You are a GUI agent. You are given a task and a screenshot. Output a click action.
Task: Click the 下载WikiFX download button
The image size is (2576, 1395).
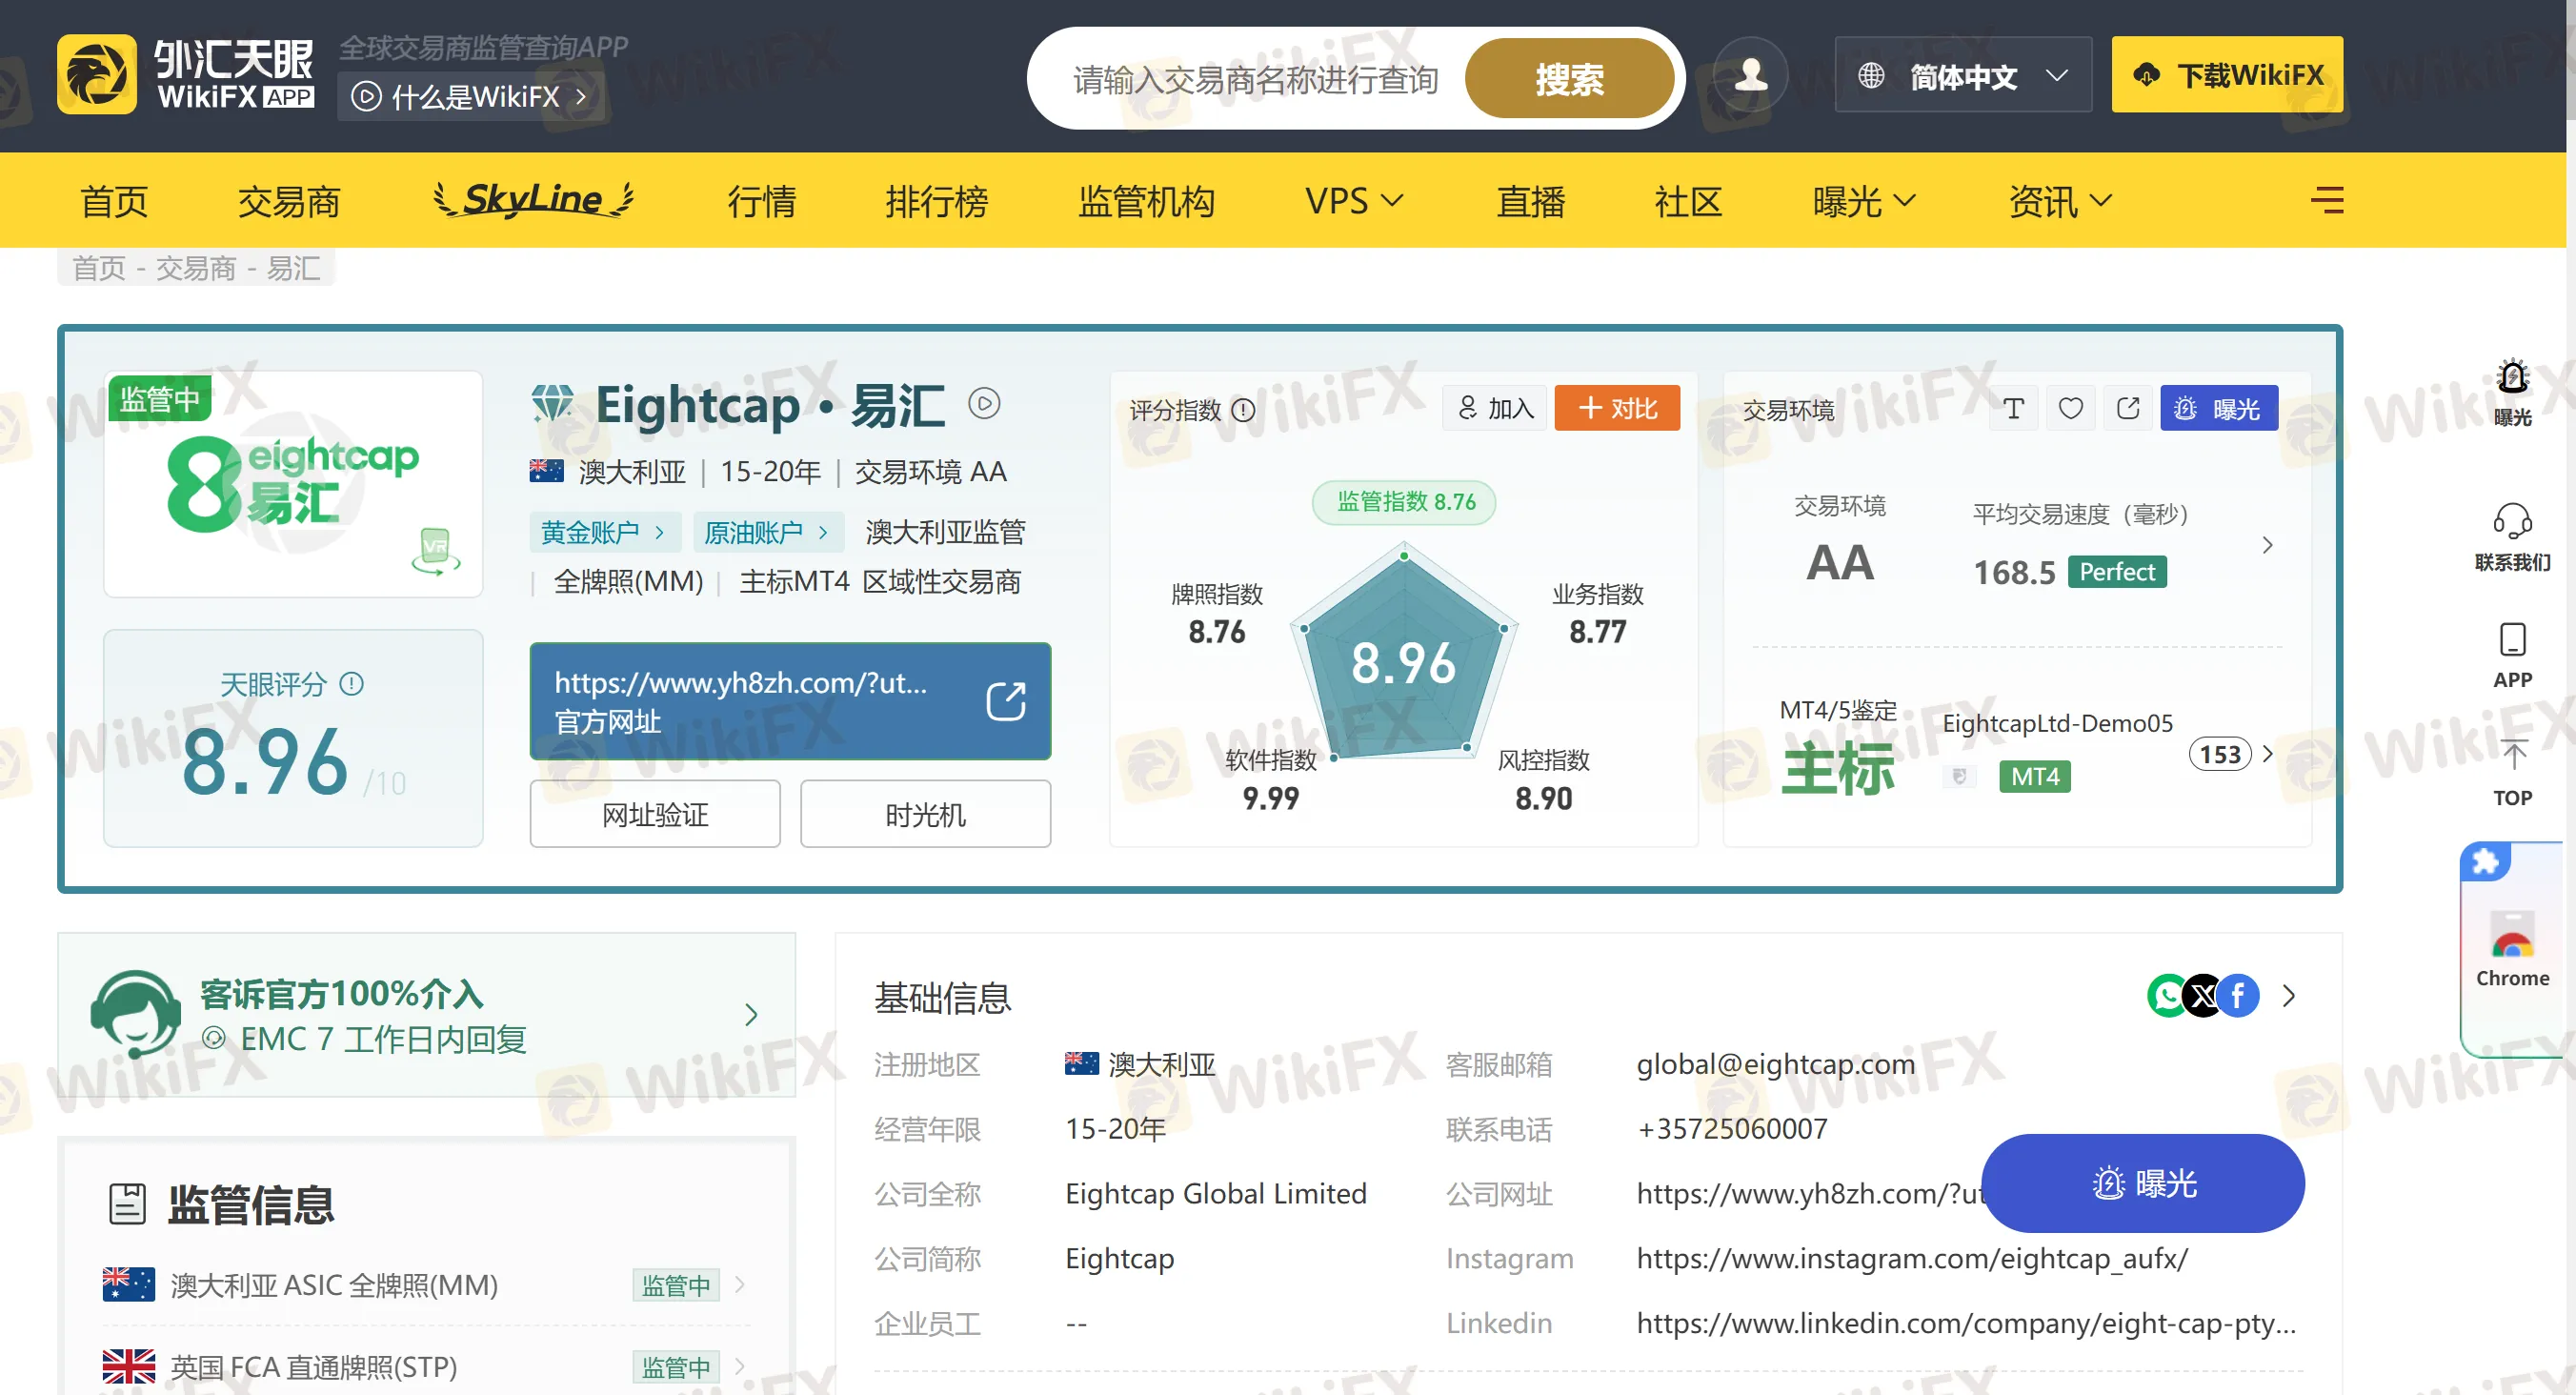coord(2227,75)
